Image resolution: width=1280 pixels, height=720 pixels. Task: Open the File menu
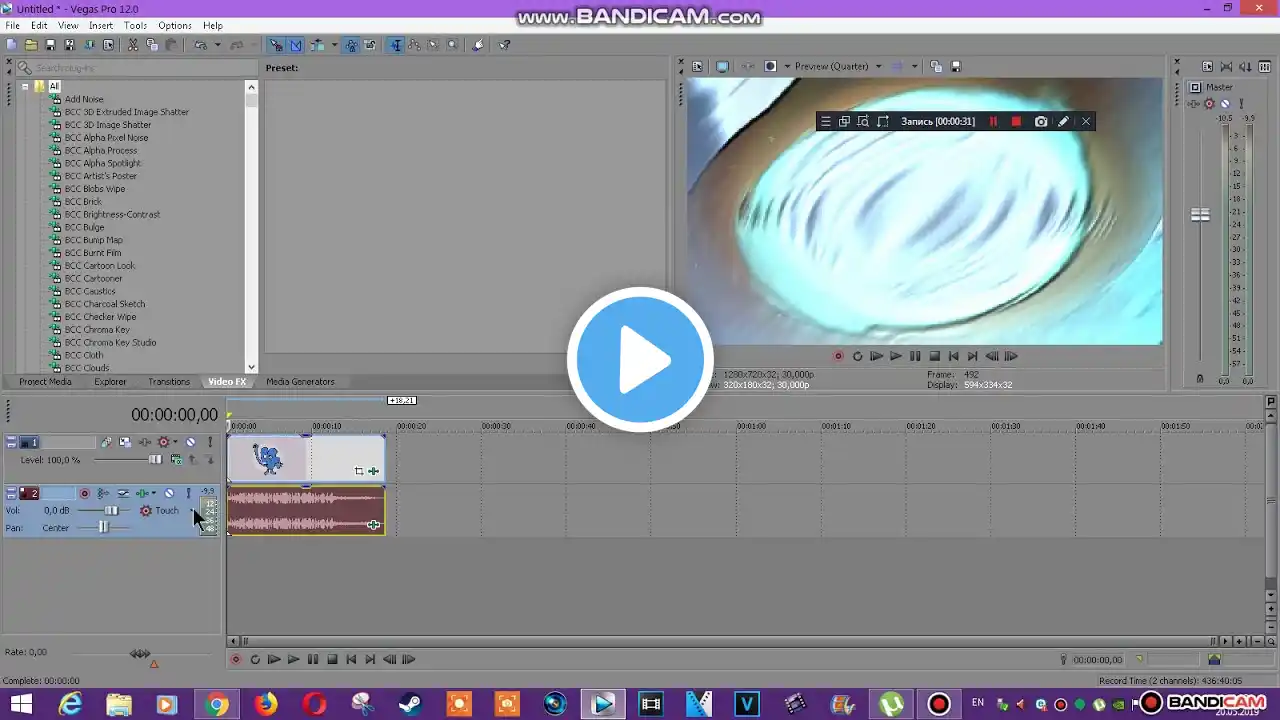pos(12,26)
